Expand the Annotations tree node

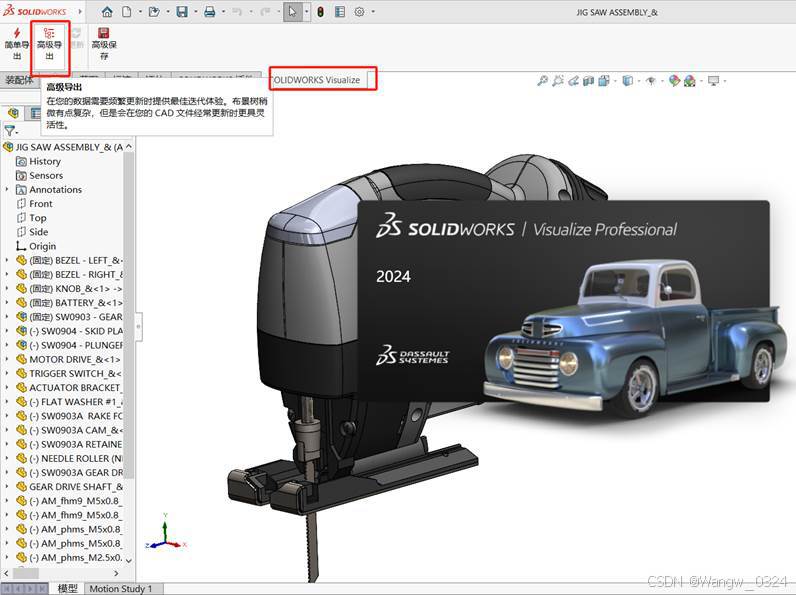(7, 189)
